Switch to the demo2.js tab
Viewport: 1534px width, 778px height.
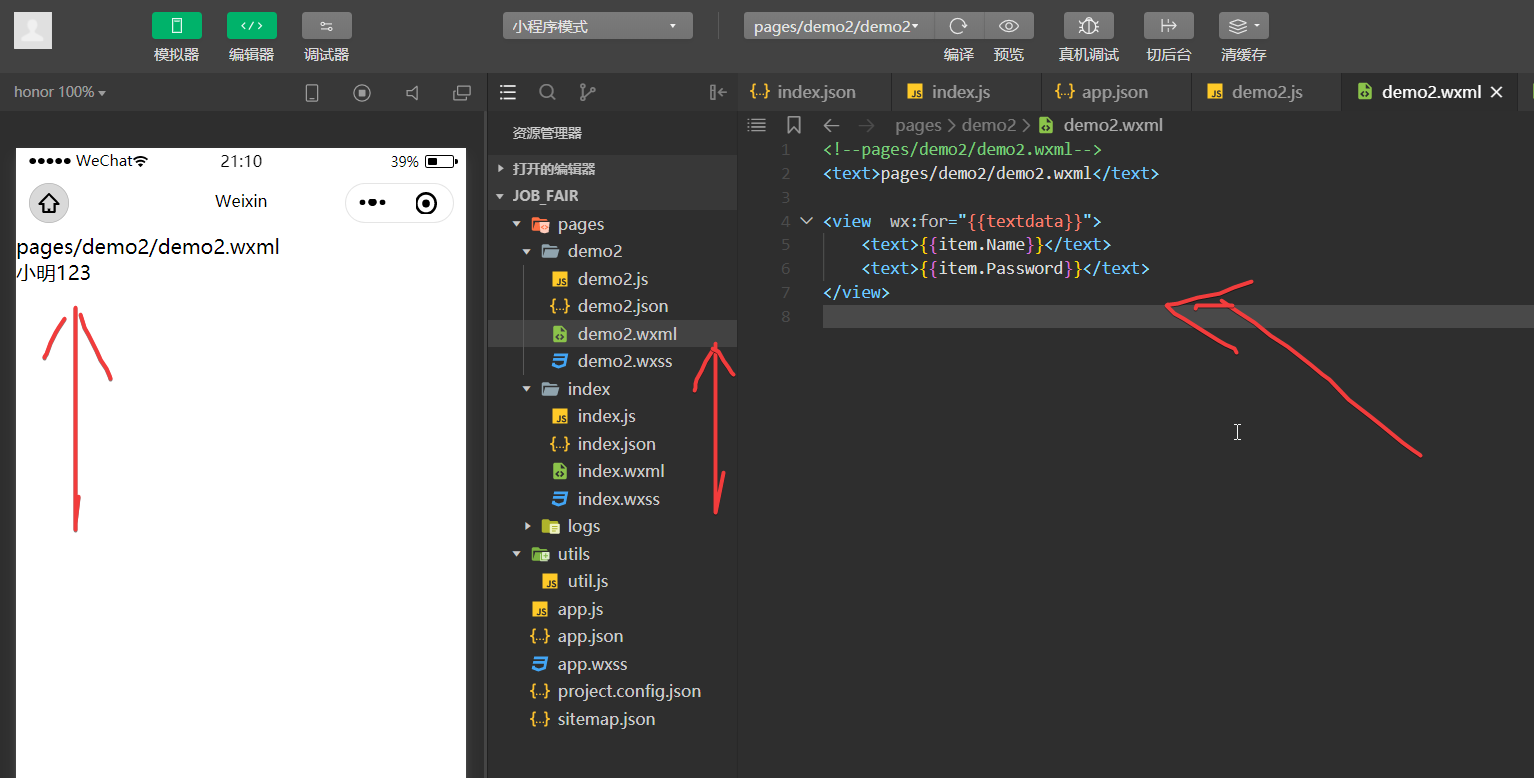tap(1266, 92)
